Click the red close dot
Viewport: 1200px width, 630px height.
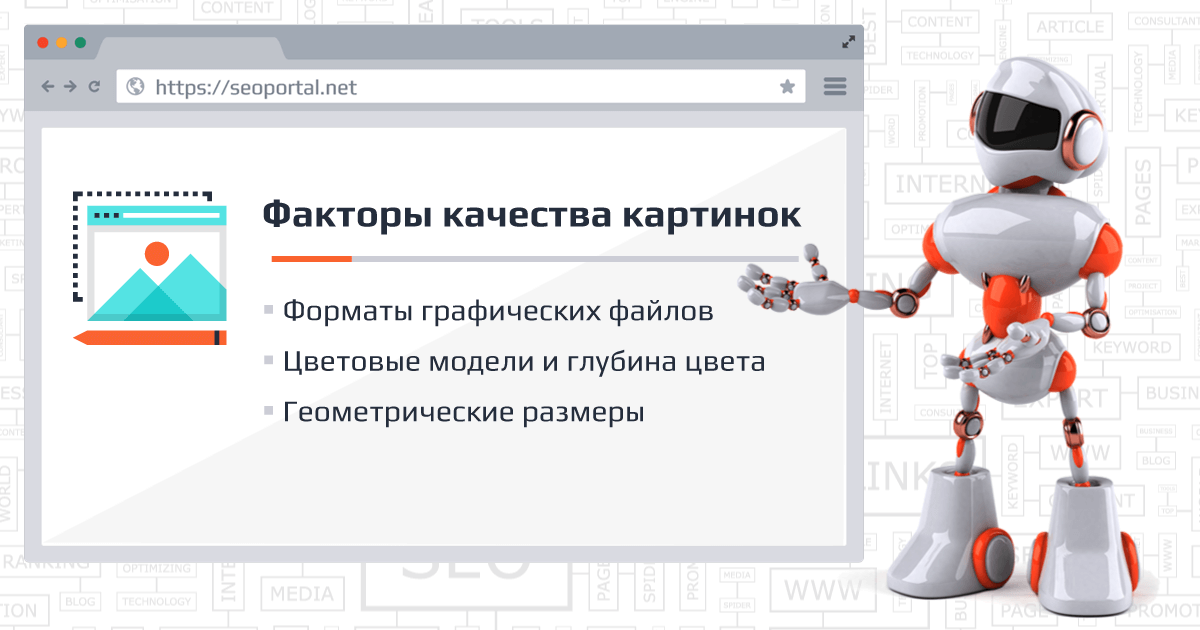[42, 43]
